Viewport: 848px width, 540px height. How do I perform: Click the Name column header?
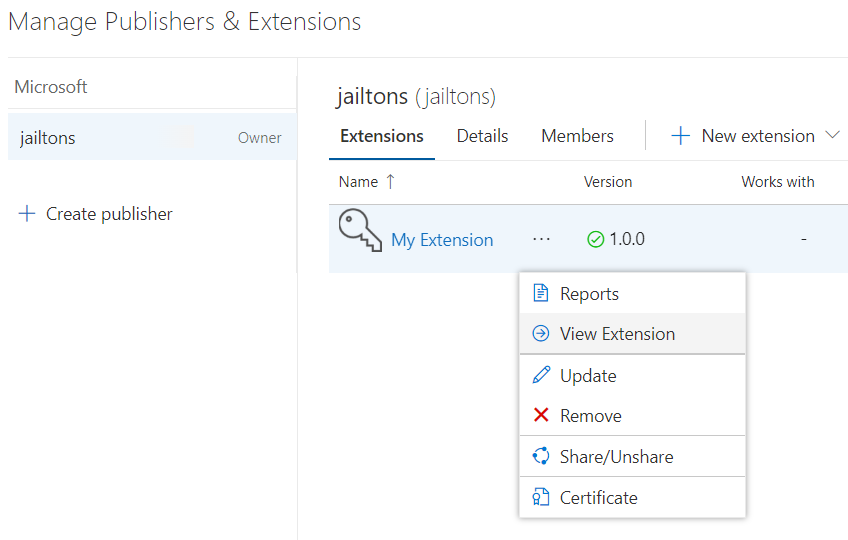(x=358, y=182)
